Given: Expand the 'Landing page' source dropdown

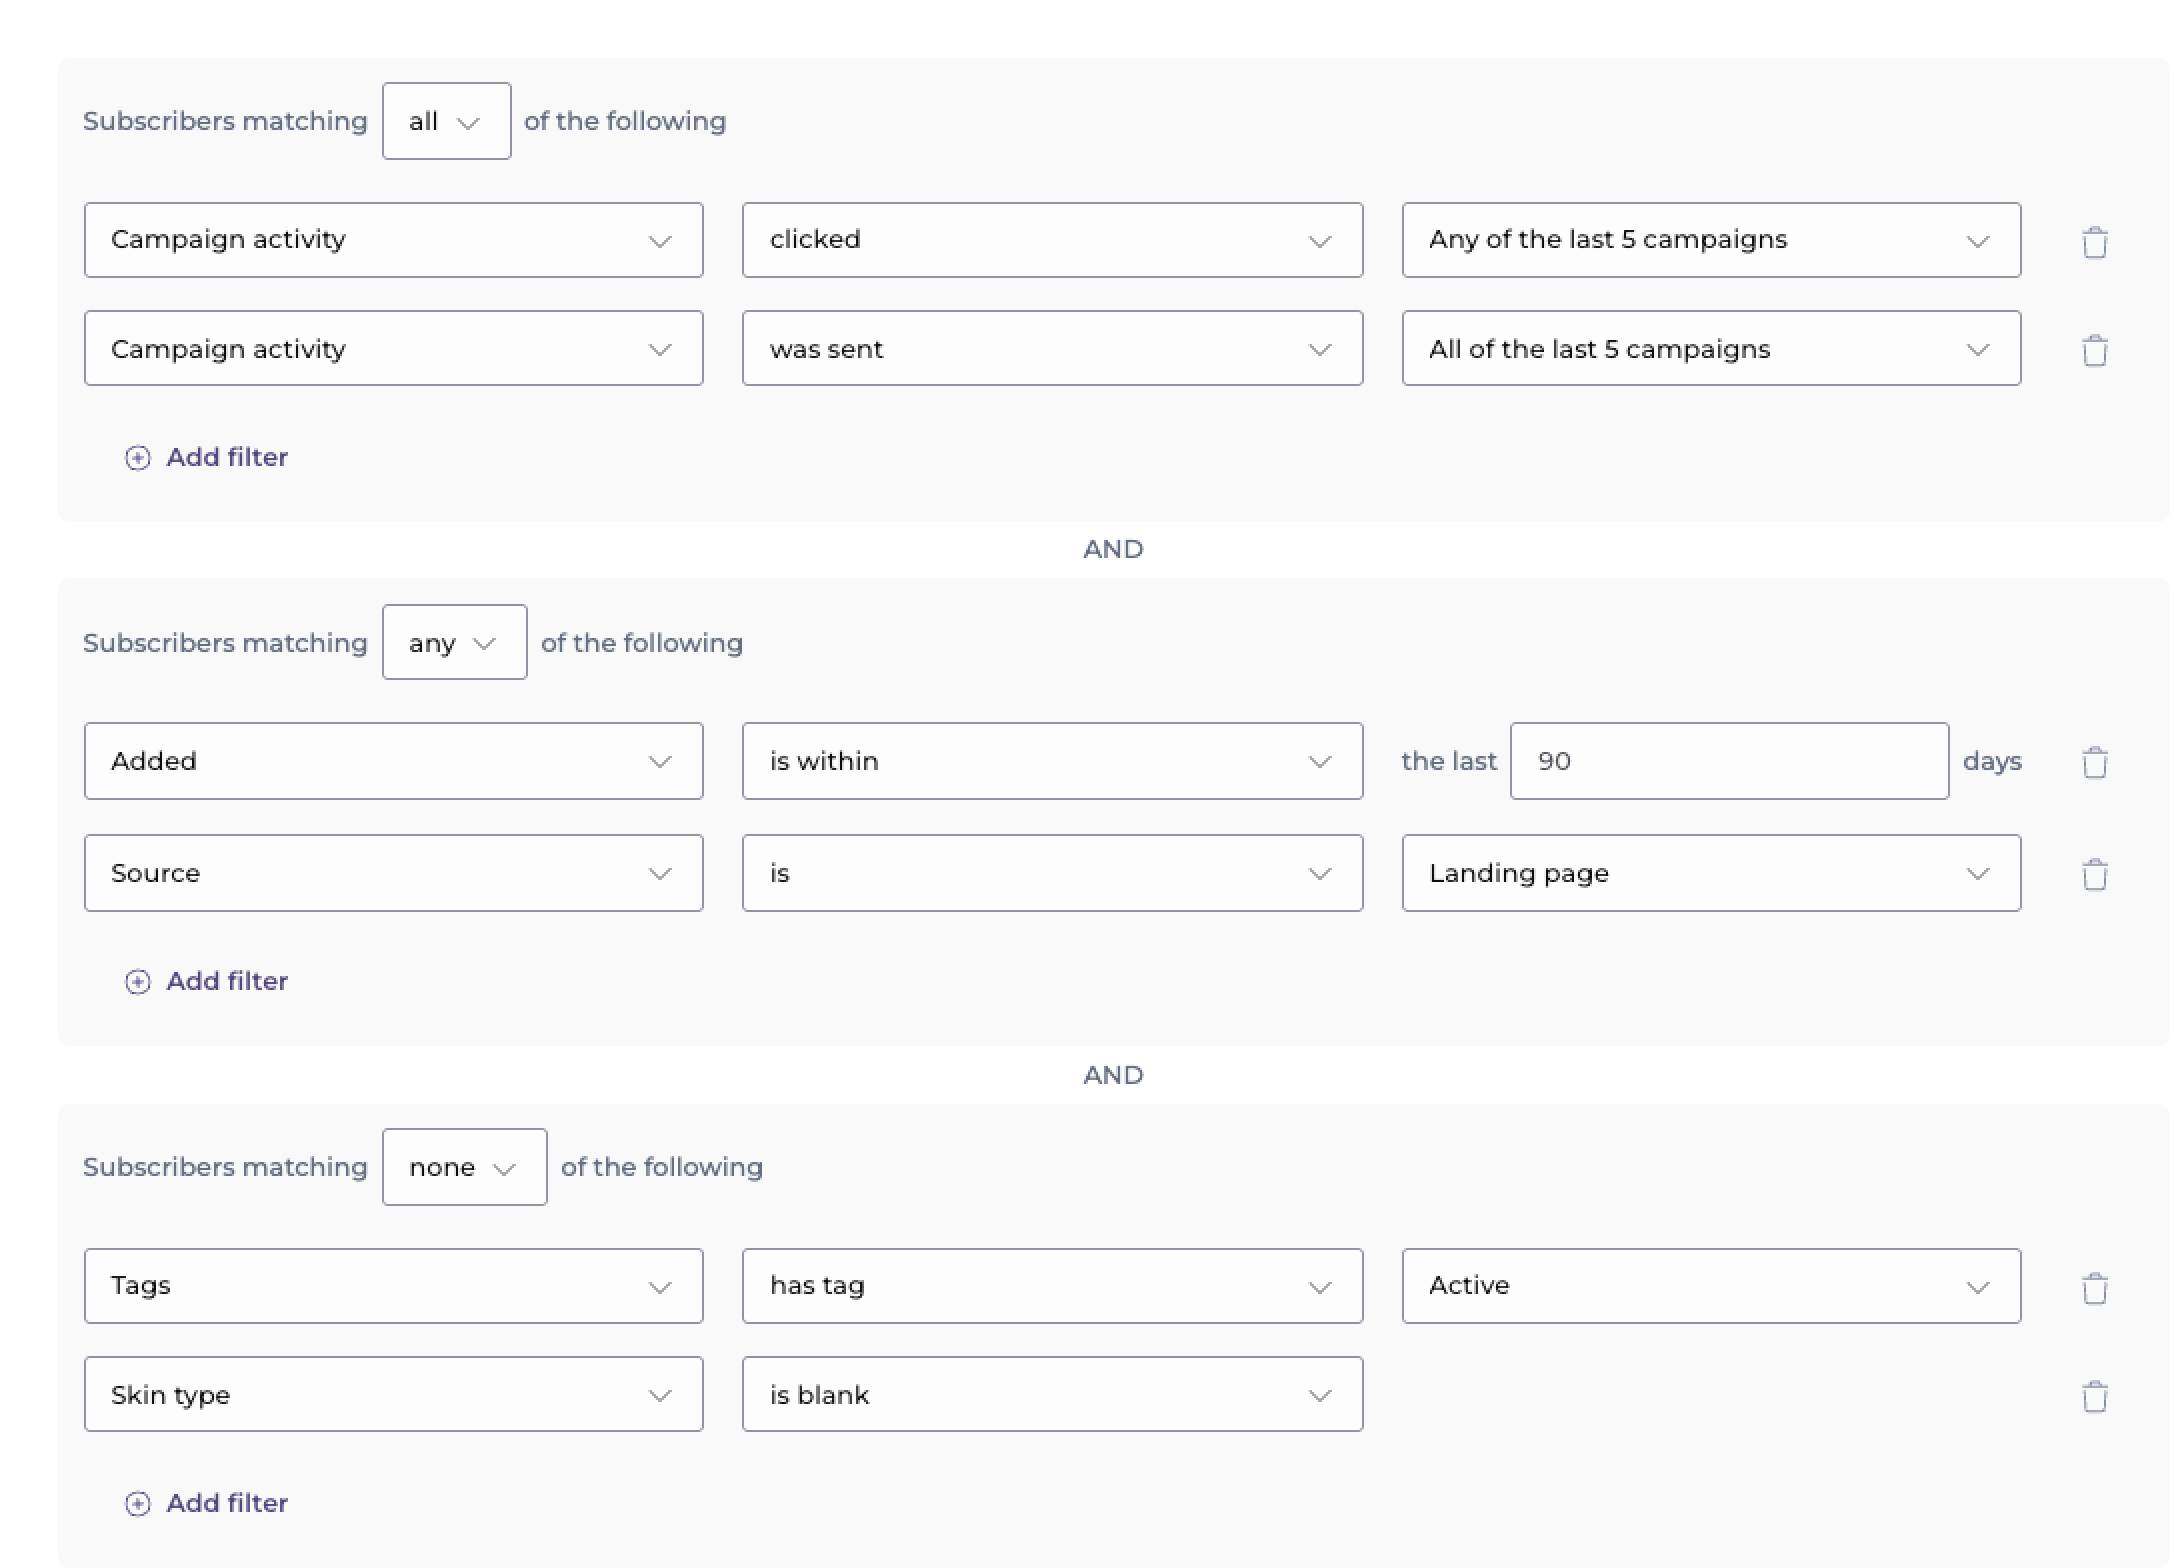Looking at the screenshot, I should pos(1710,873).
